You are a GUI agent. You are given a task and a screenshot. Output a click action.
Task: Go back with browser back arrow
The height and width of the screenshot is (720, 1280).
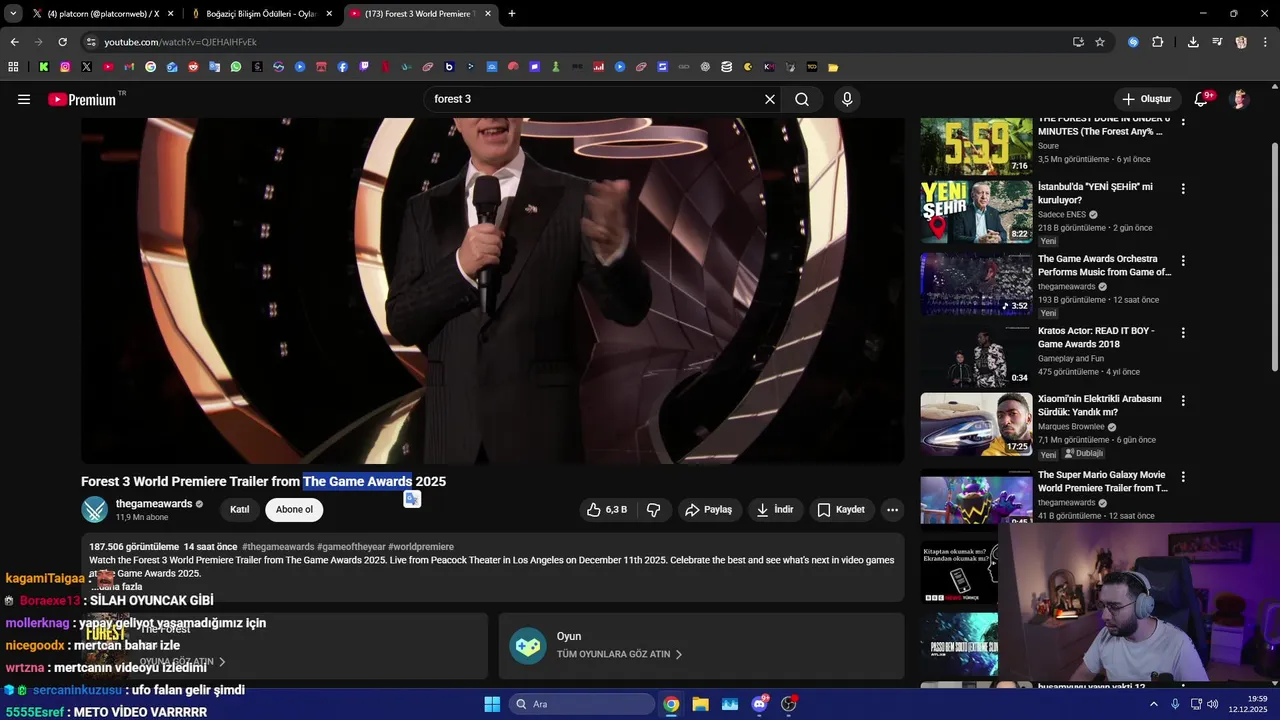[14, 42]
